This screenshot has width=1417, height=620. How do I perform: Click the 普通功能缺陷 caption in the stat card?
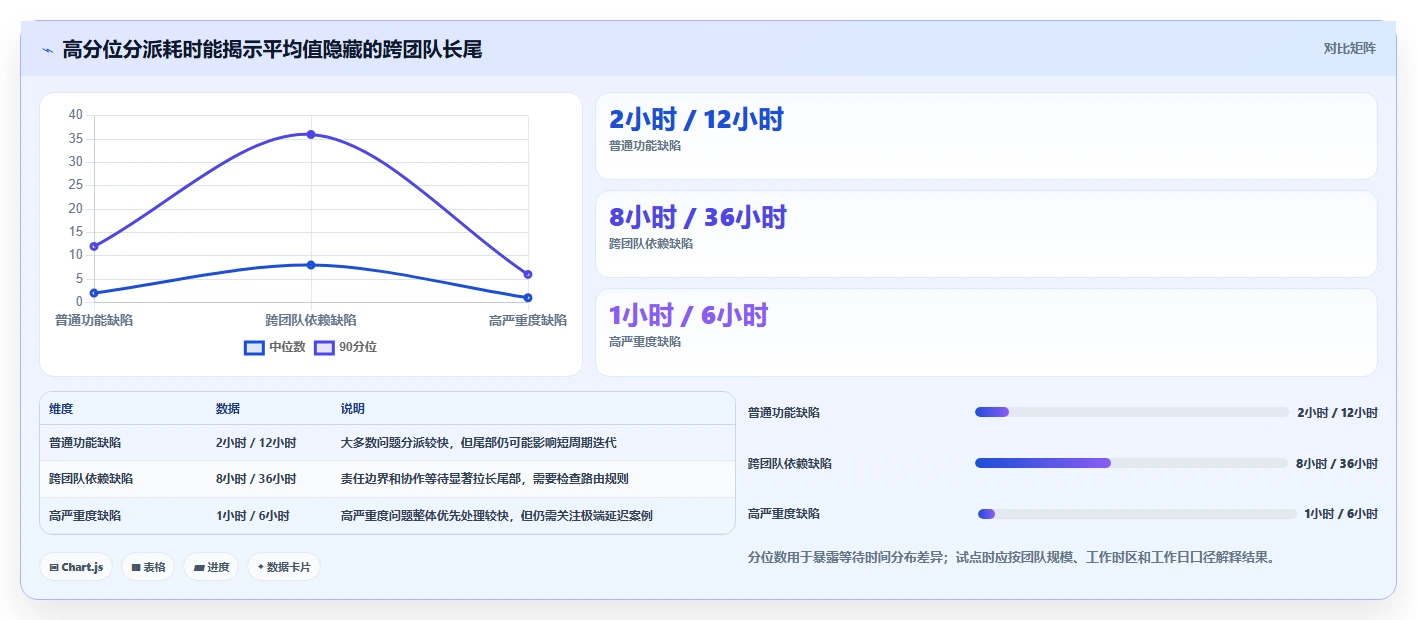coord(645,146)
